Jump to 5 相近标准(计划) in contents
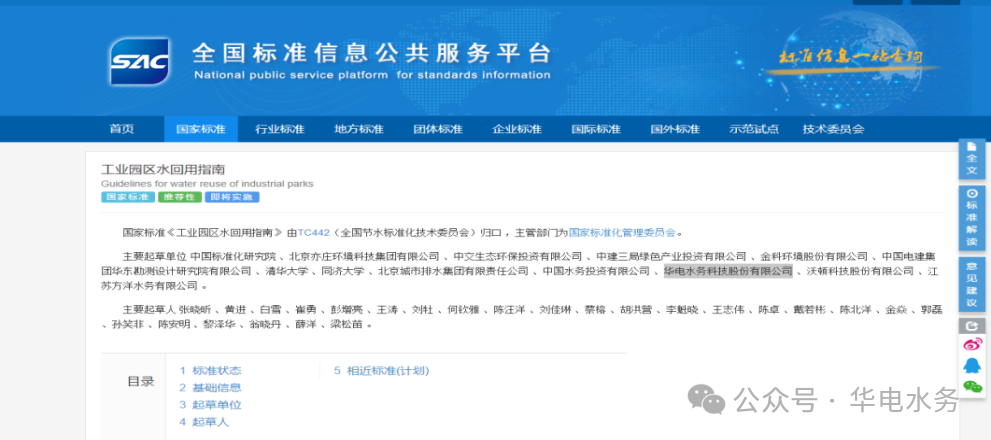 382,370
